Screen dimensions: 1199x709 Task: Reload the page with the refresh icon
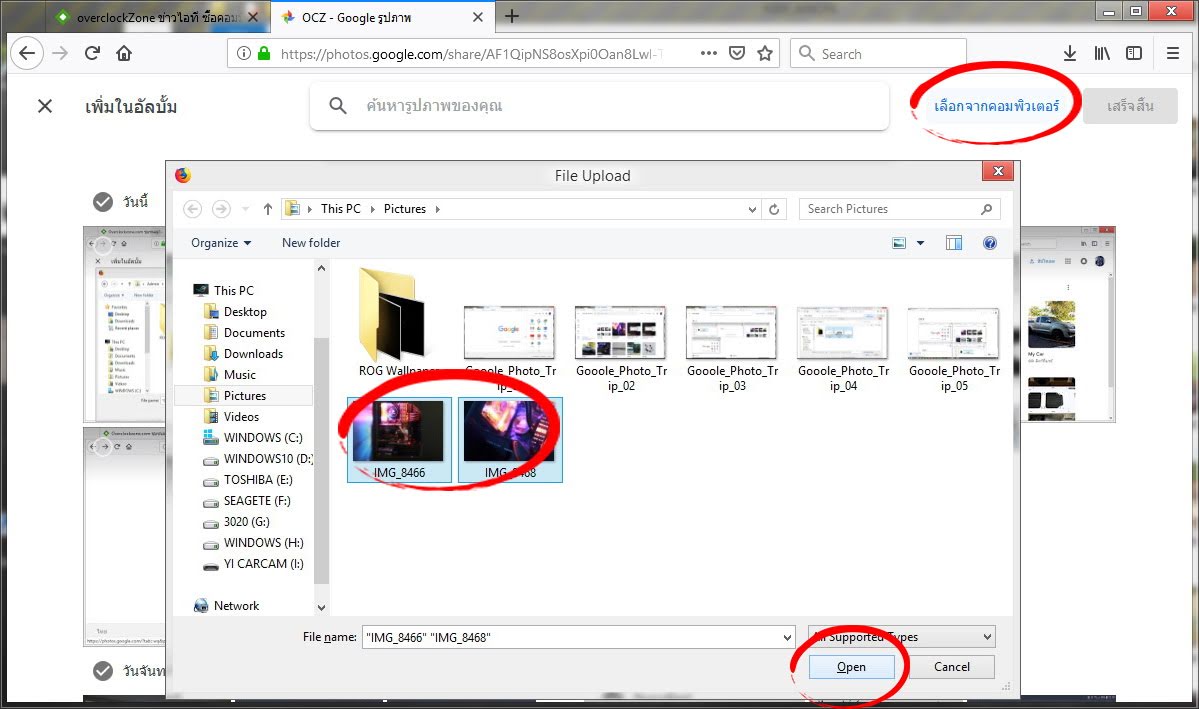click(92, 54)
